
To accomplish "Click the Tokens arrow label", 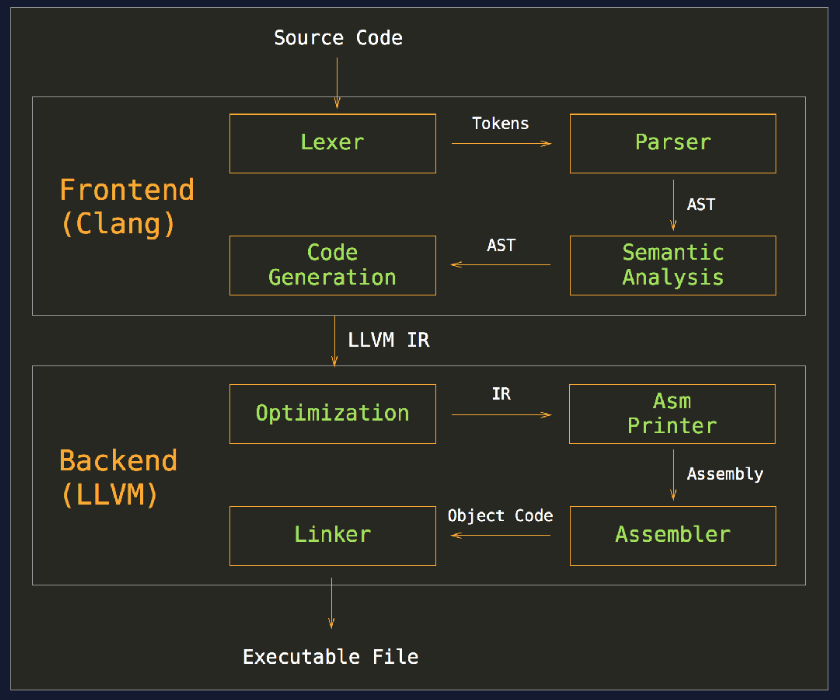I will [500, 123].
